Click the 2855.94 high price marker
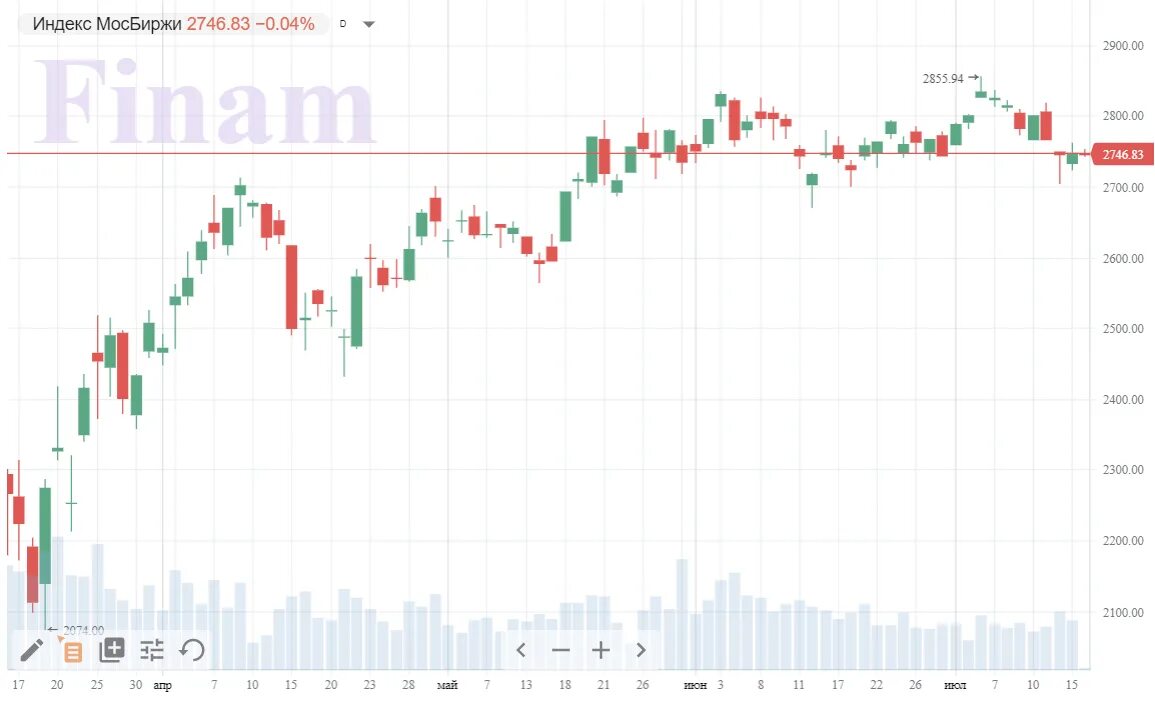 pyautogui.click(x=943, y=78)
